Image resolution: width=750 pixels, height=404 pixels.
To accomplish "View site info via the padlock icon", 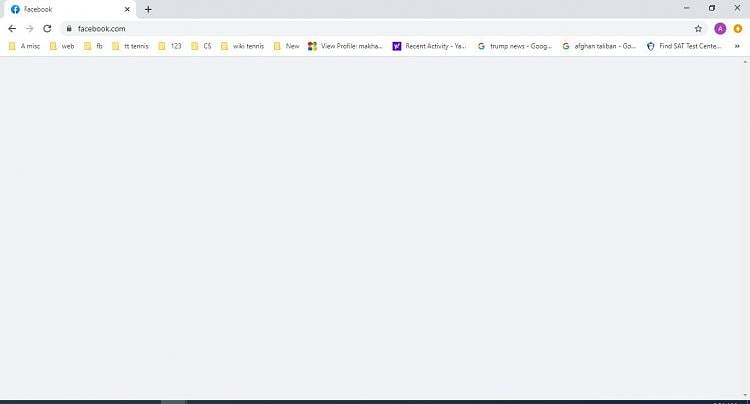I will click(69, 29).
